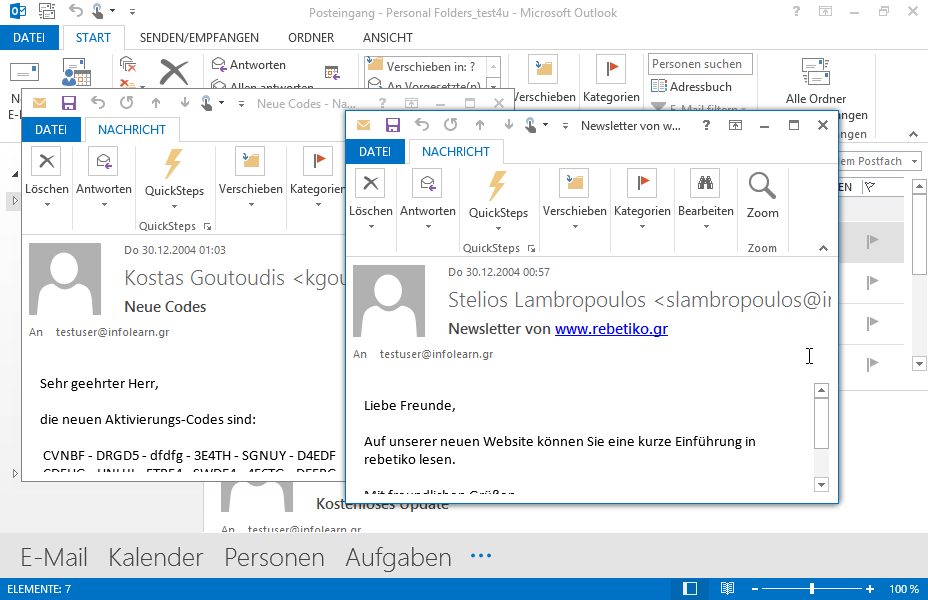Click zoom in plus button in status bar
The width and height of the screenshot is (928, 600).
pos(869,589)
